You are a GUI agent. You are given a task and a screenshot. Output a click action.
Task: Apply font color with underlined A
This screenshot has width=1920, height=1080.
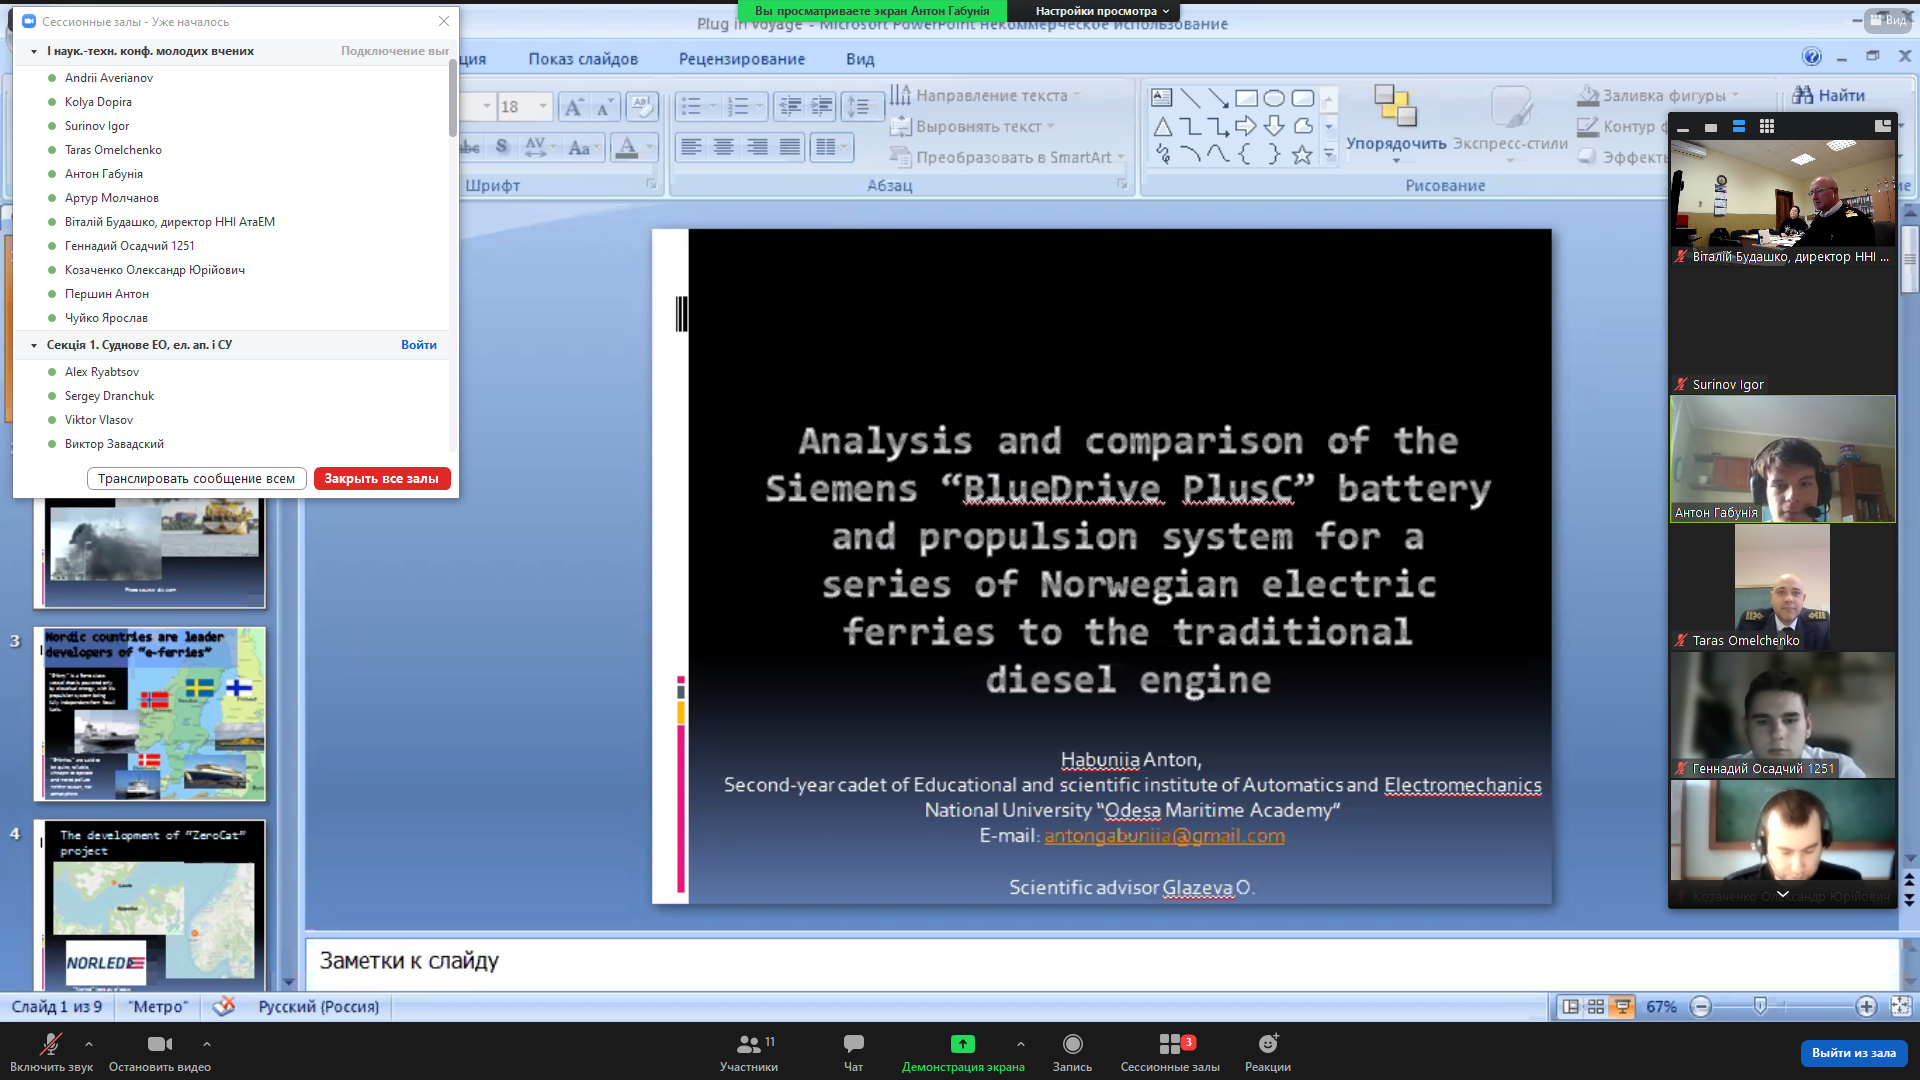coord(627,147)
